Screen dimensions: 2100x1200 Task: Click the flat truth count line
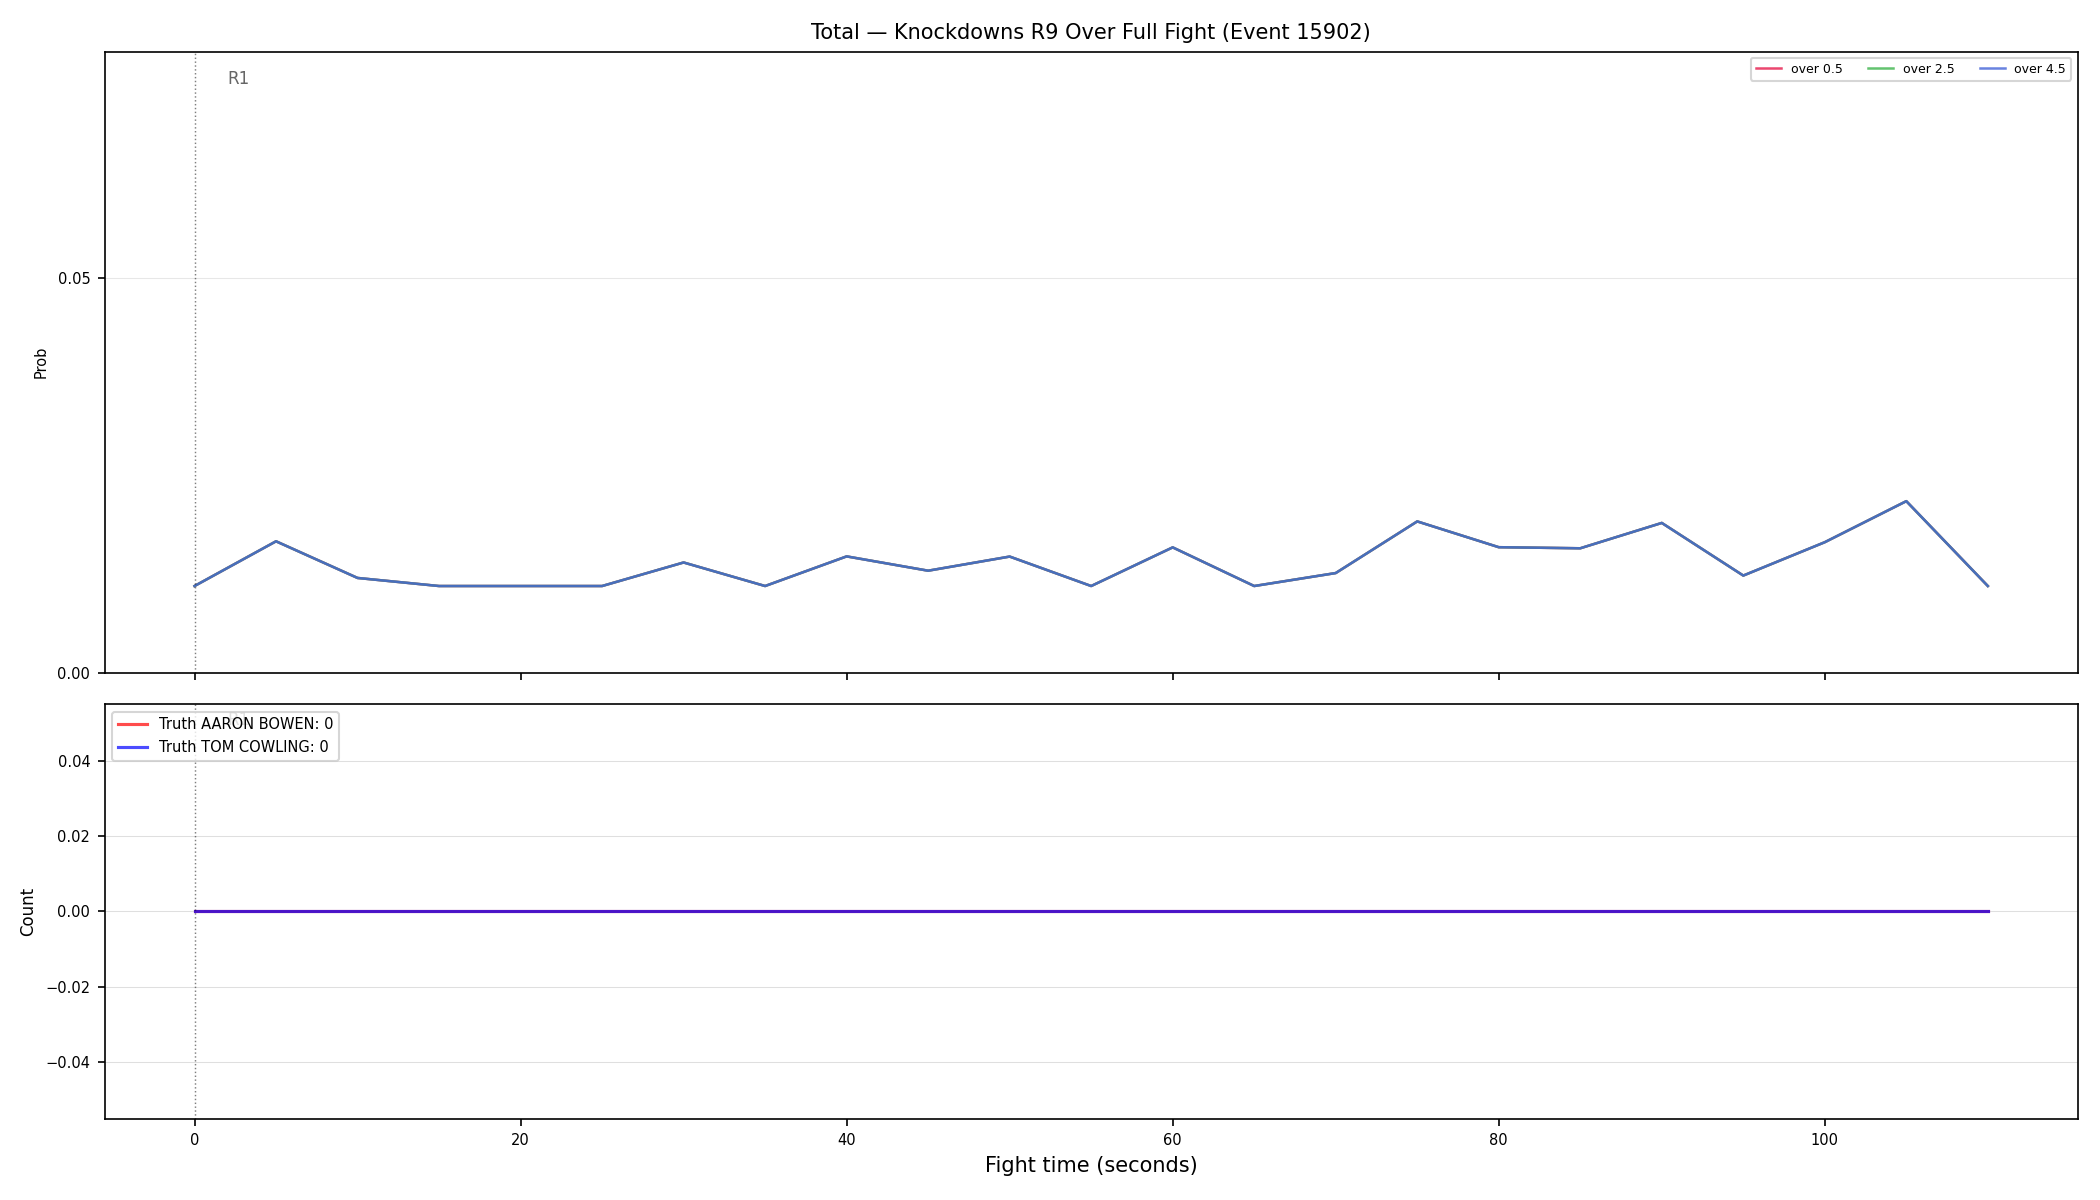[1091, 911]
